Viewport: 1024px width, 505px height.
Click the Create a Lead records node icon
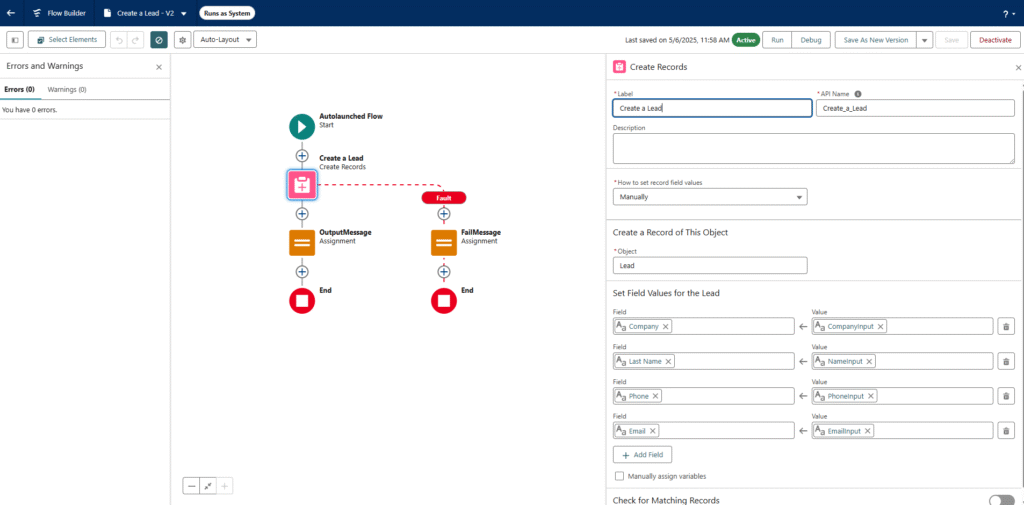coord(302,184)
